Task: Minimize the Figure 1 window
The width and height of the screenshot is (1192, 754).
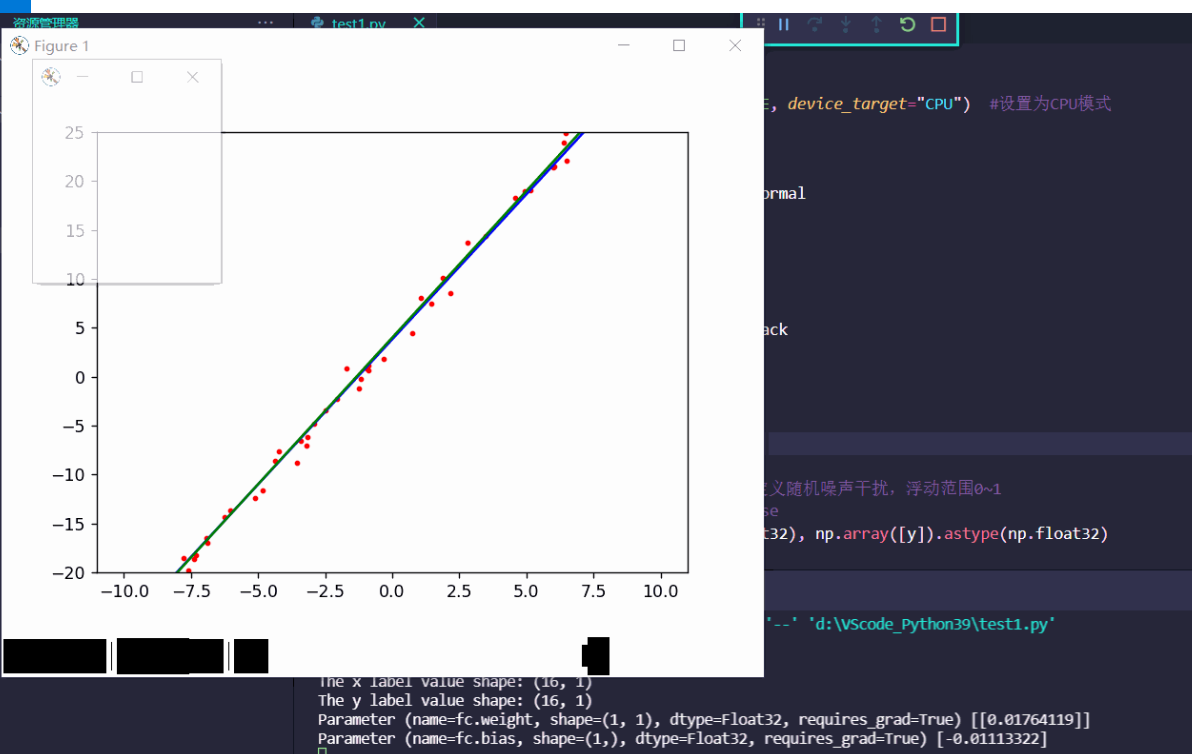Action: pyautogui.click(x=623, y=46)
